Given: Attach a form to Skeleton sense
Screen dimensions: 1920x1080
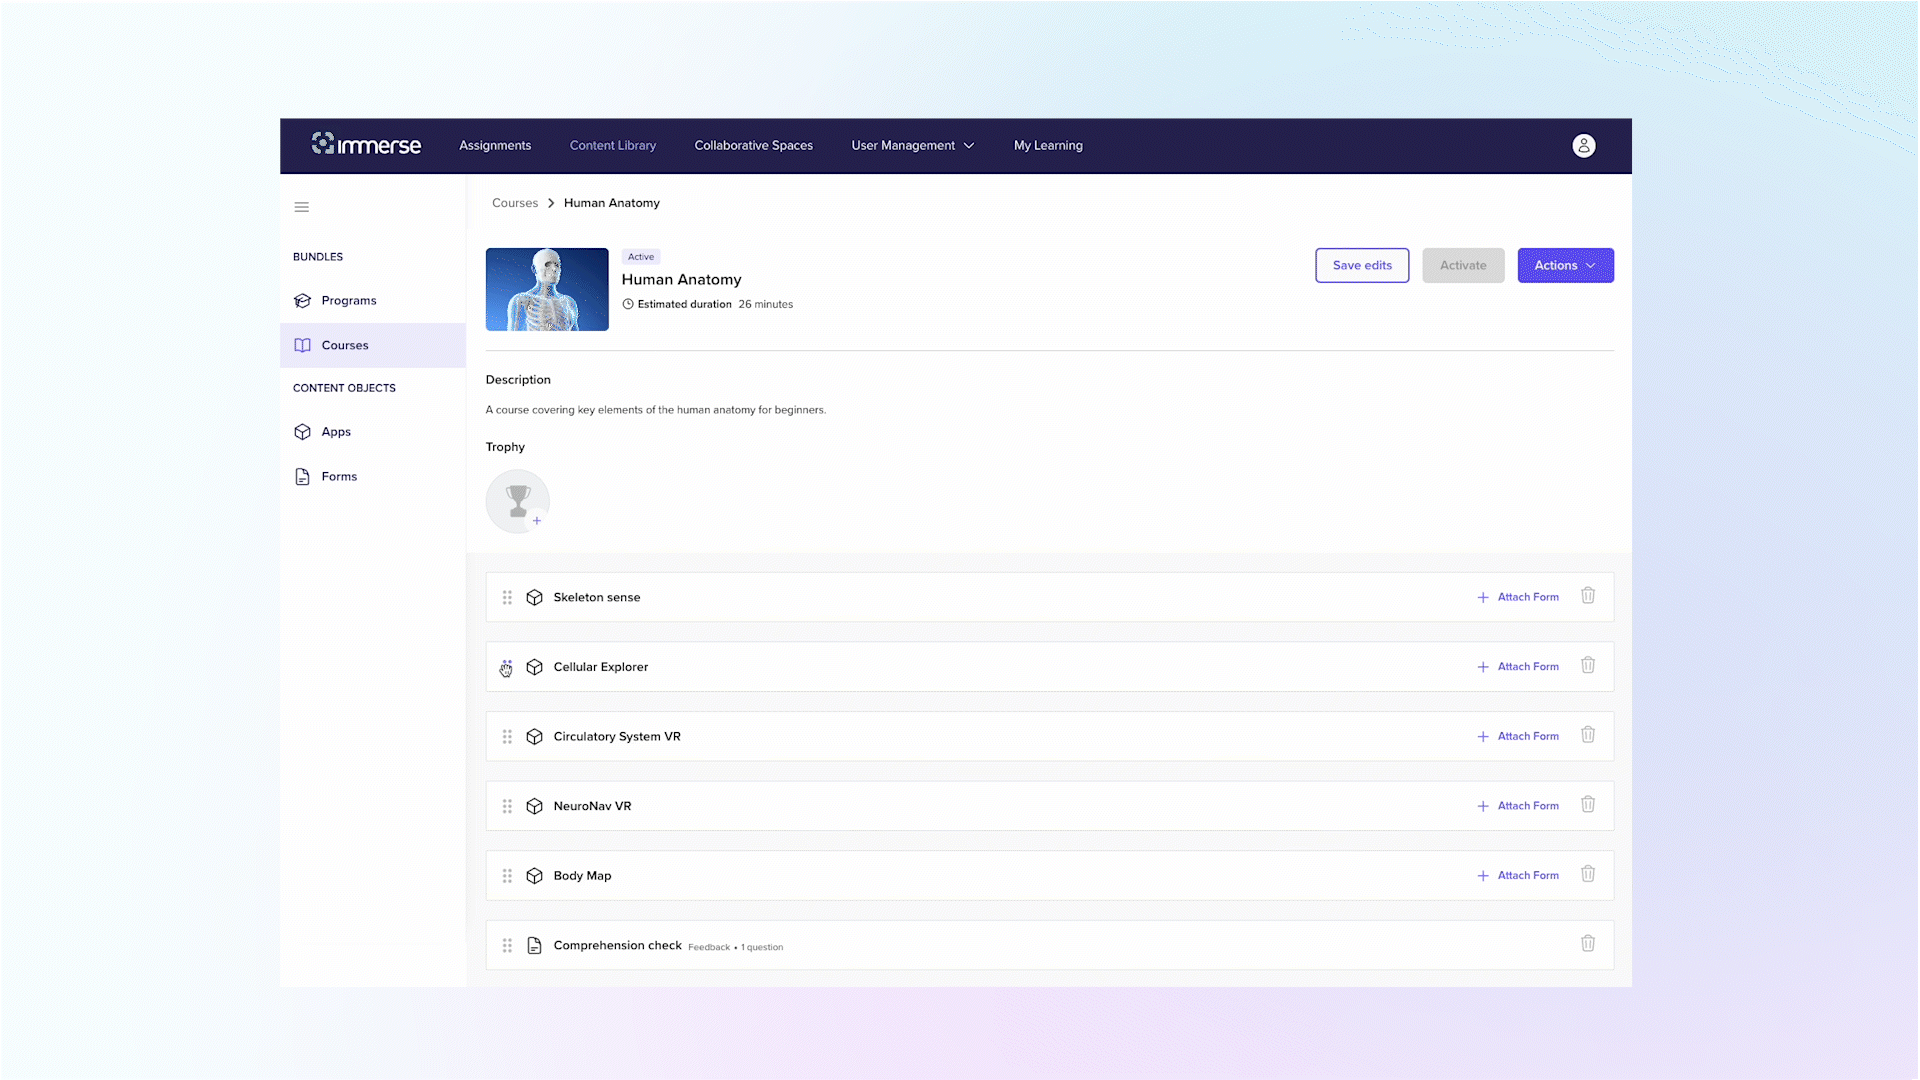Looking at the screenshot, I should point(1518,597).
